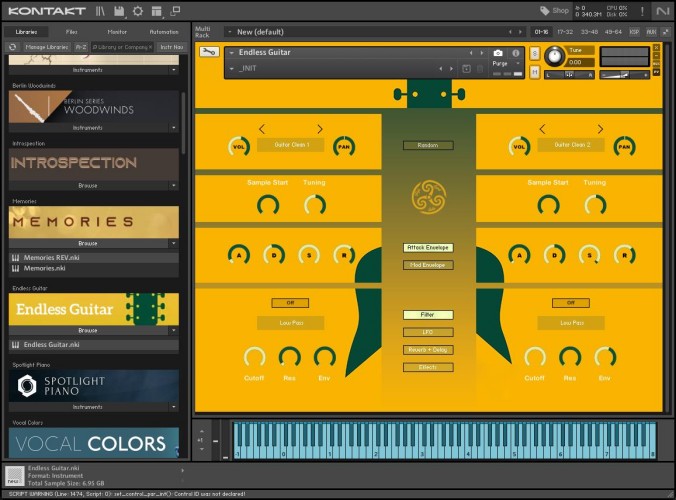Click the next snapshot arrow beside _INIT
This screenshot has height=500, width=676.
click(x=451, y=69)
